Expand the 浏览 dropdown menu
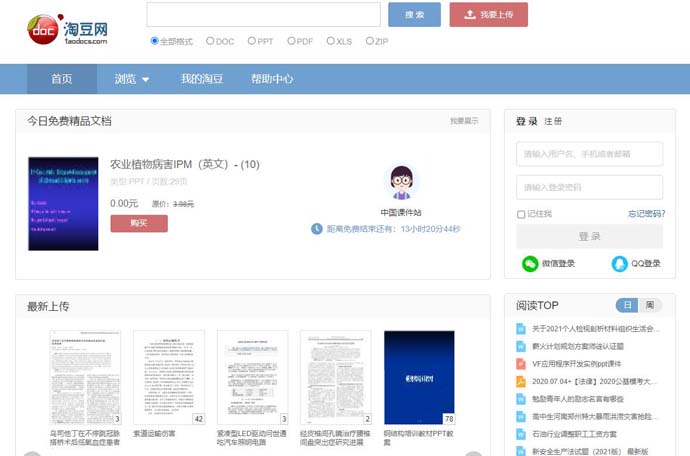The height and width of the screenshot is (456, 690). point(131,79)
